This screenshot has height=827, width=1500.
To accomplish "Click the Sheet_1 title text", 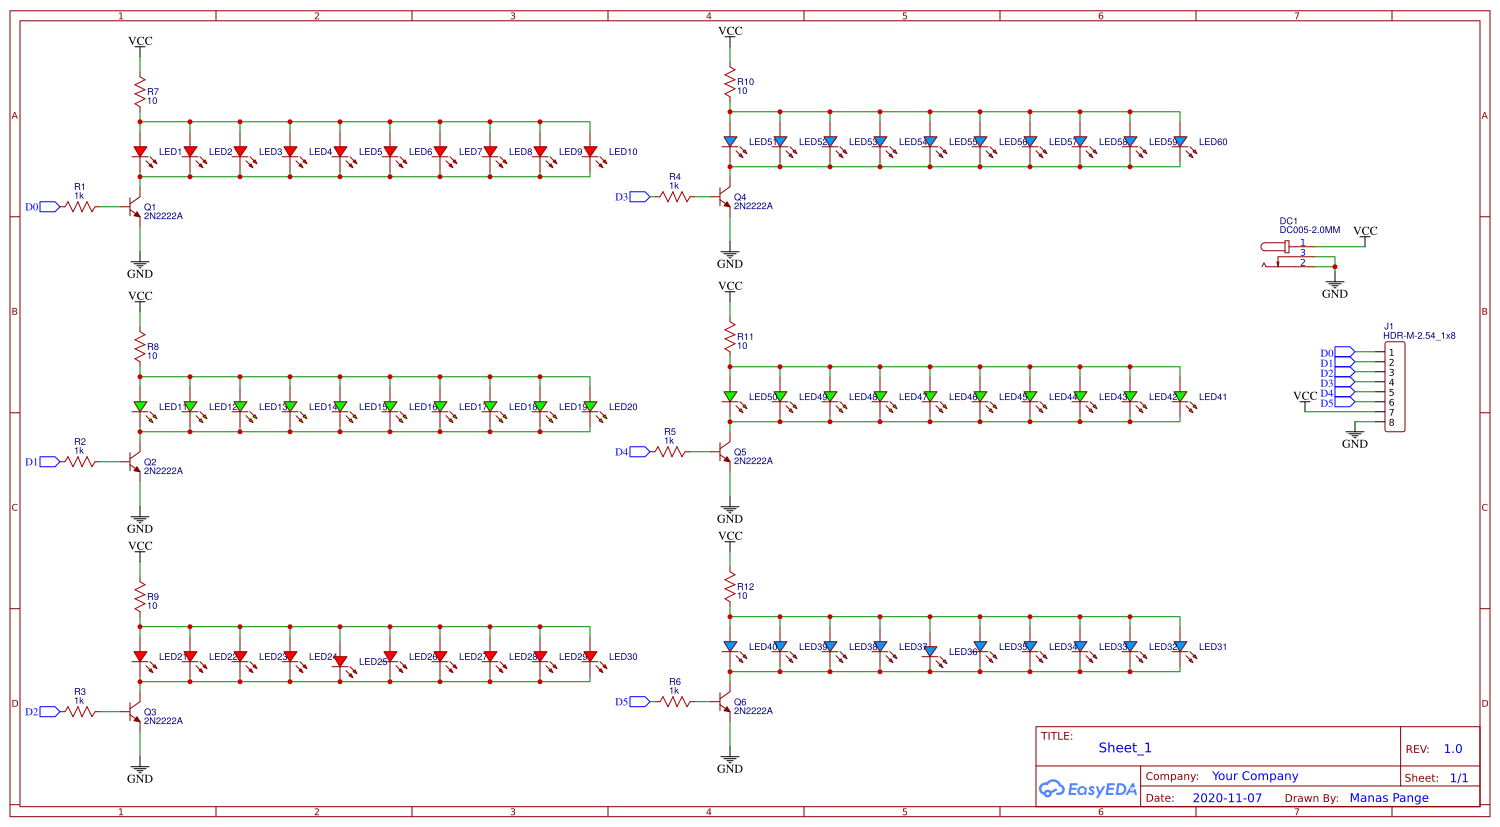I will tap(1124, 747).
